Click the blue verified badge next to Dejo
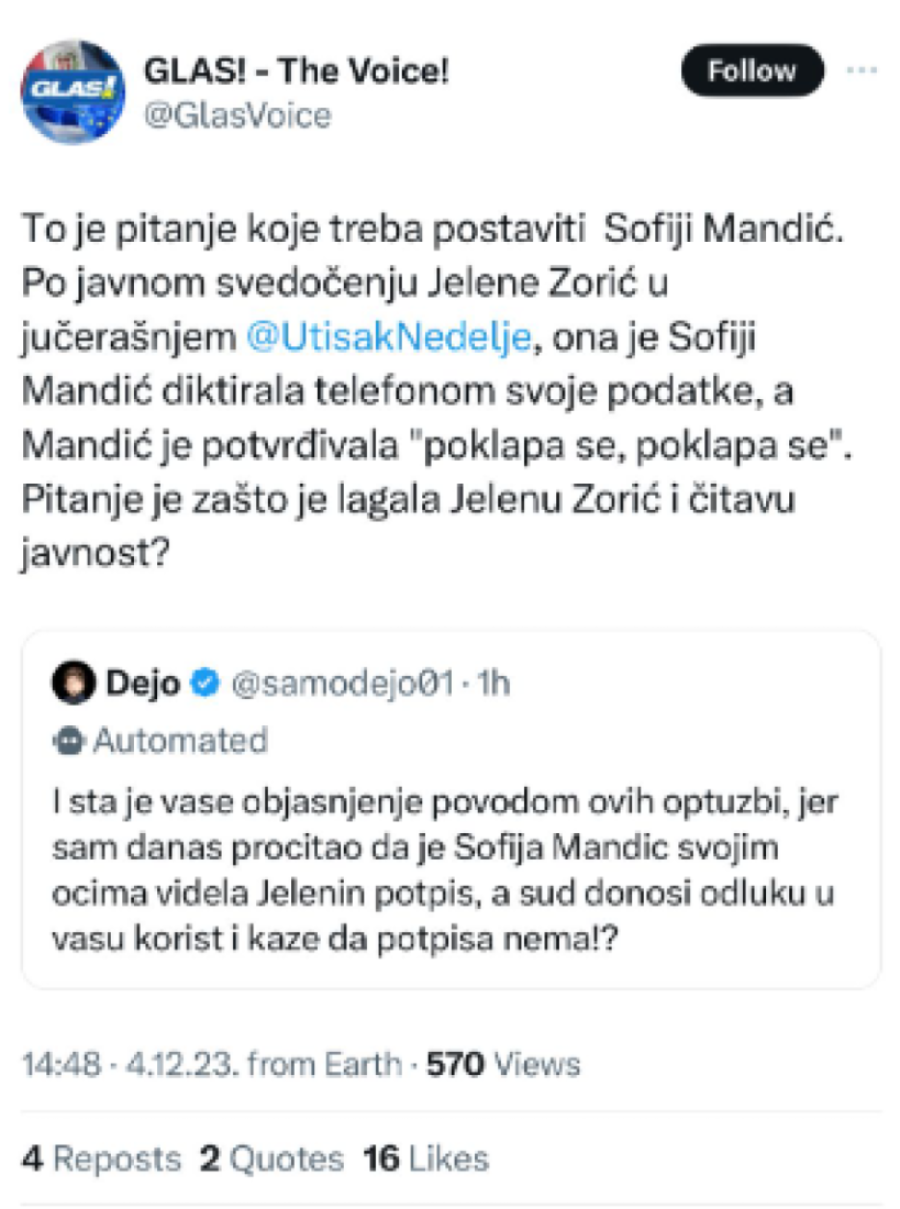Image resolution: width=900 pixels, height=1209 pixels. [205, 684]
